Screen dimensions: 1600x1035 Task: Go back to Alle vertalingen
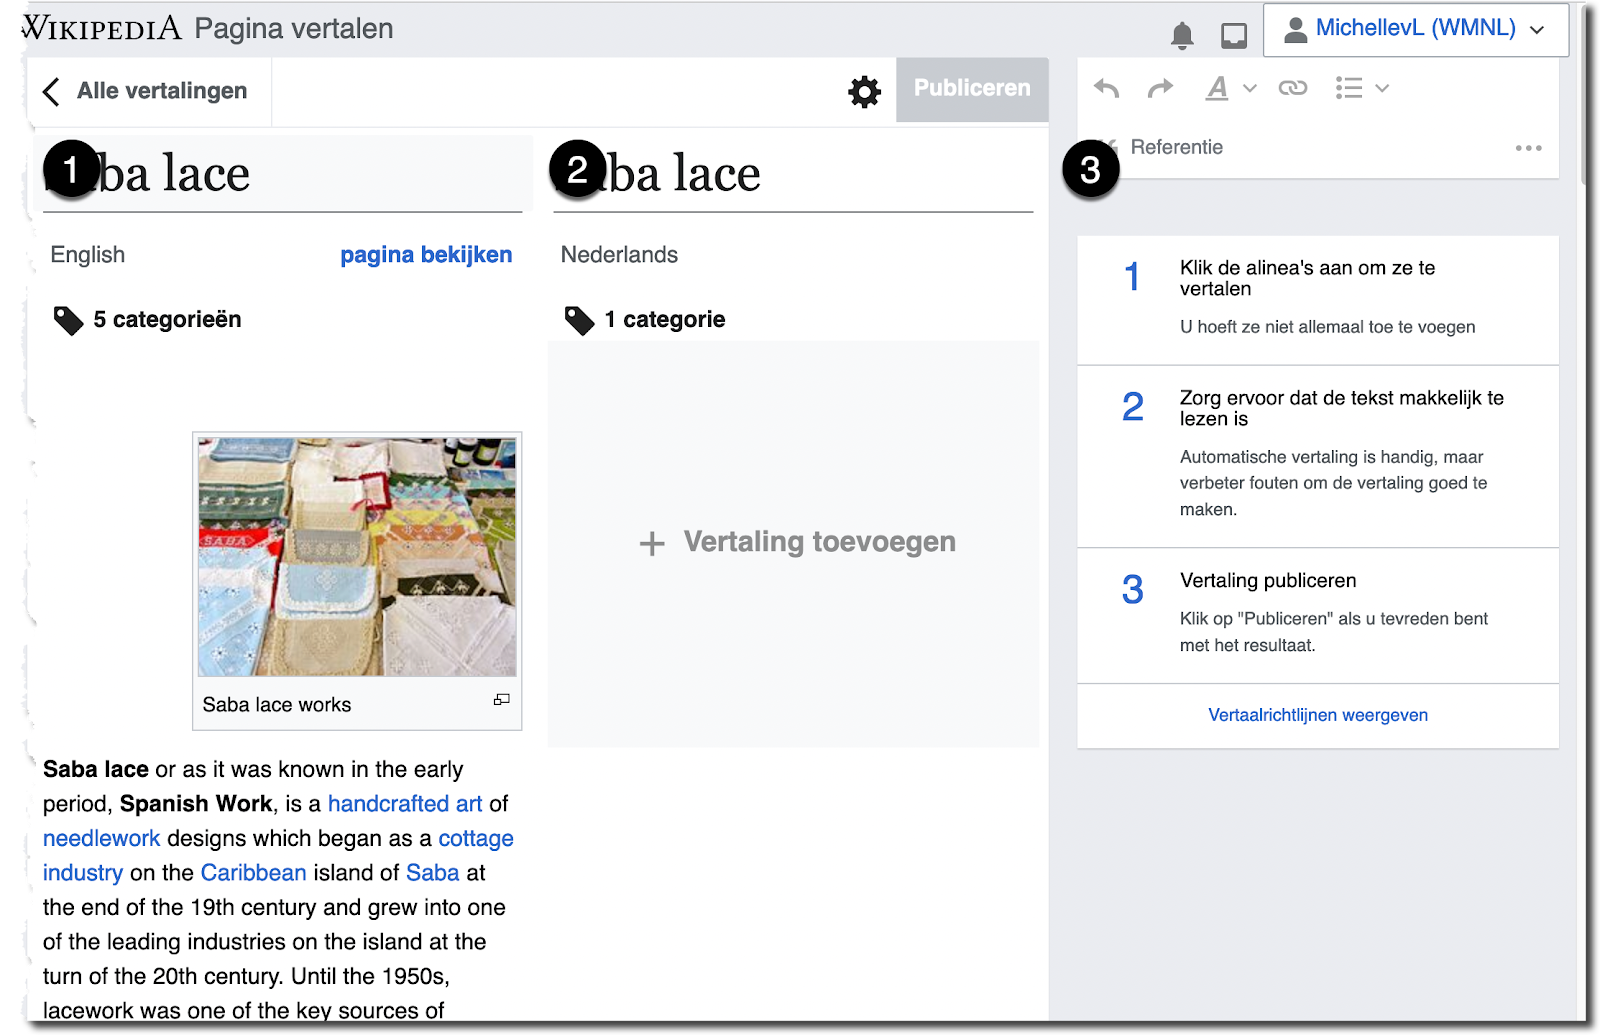(146, 91)
